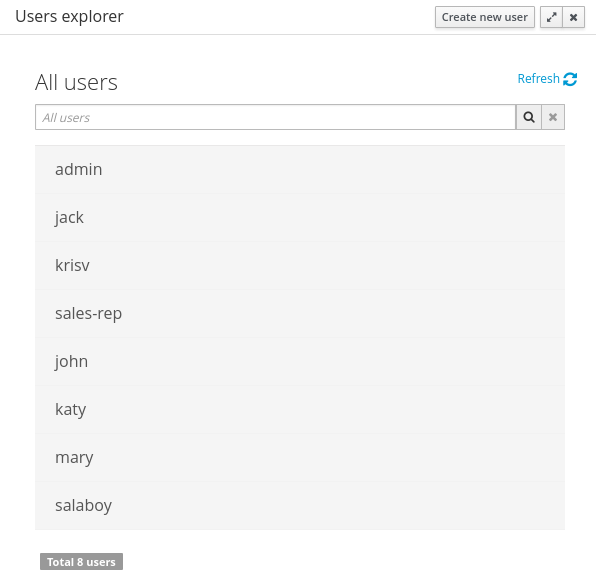
Task: Open the mary user row
Action: pyautogui.click(x=300, y=458)
